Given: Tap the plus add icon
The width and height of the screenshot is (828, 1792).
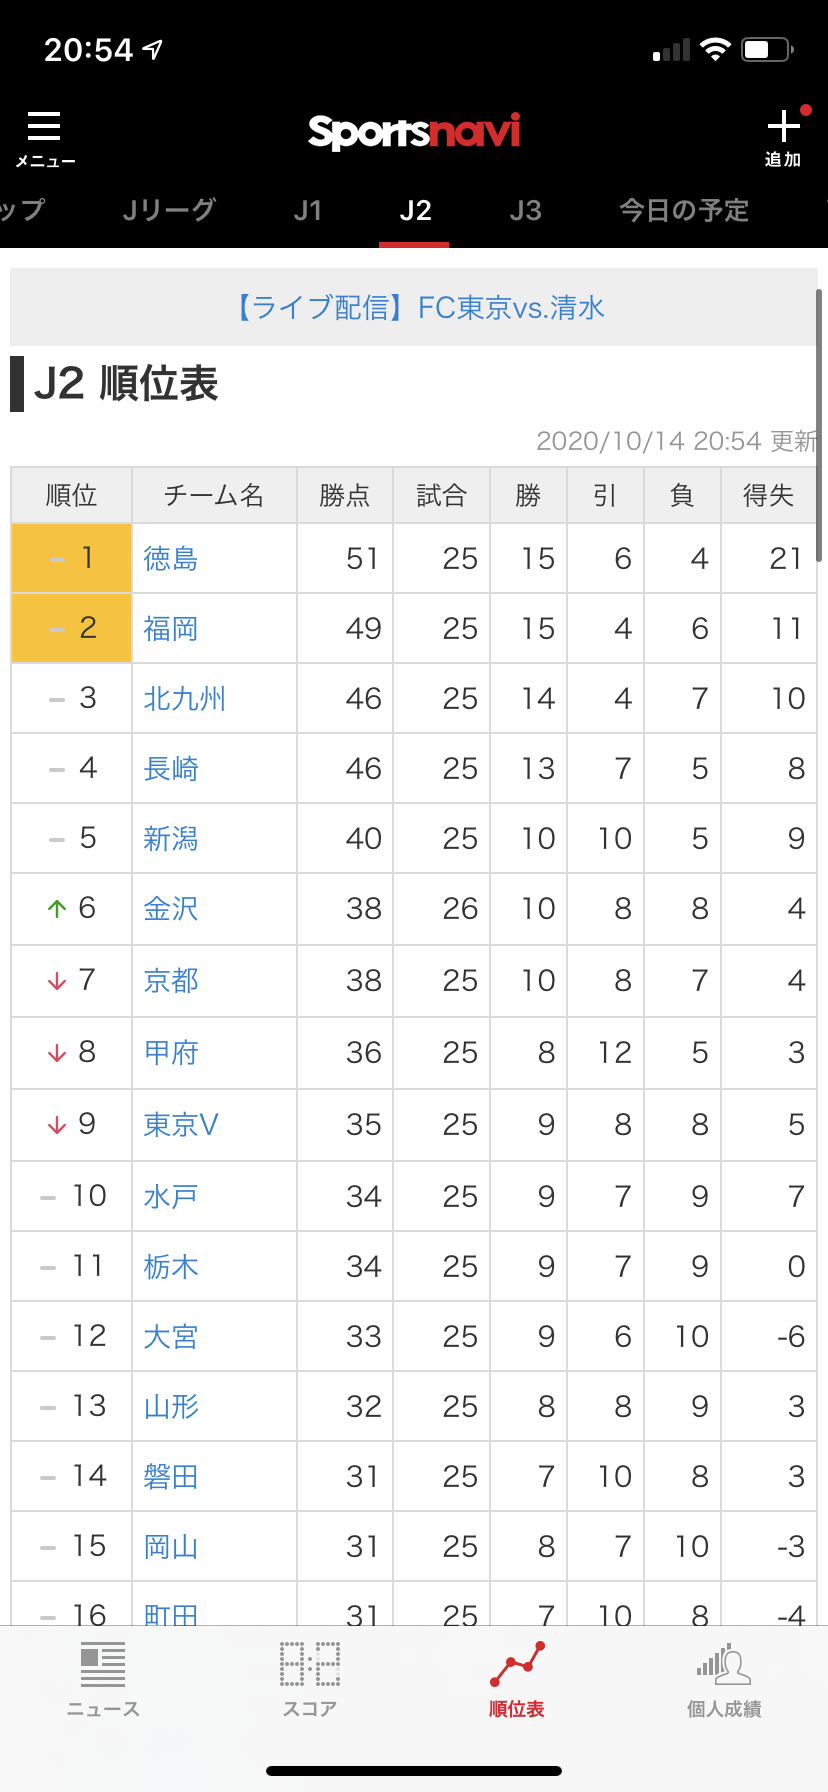Looking at the screenshot, I should click(783, 127).
